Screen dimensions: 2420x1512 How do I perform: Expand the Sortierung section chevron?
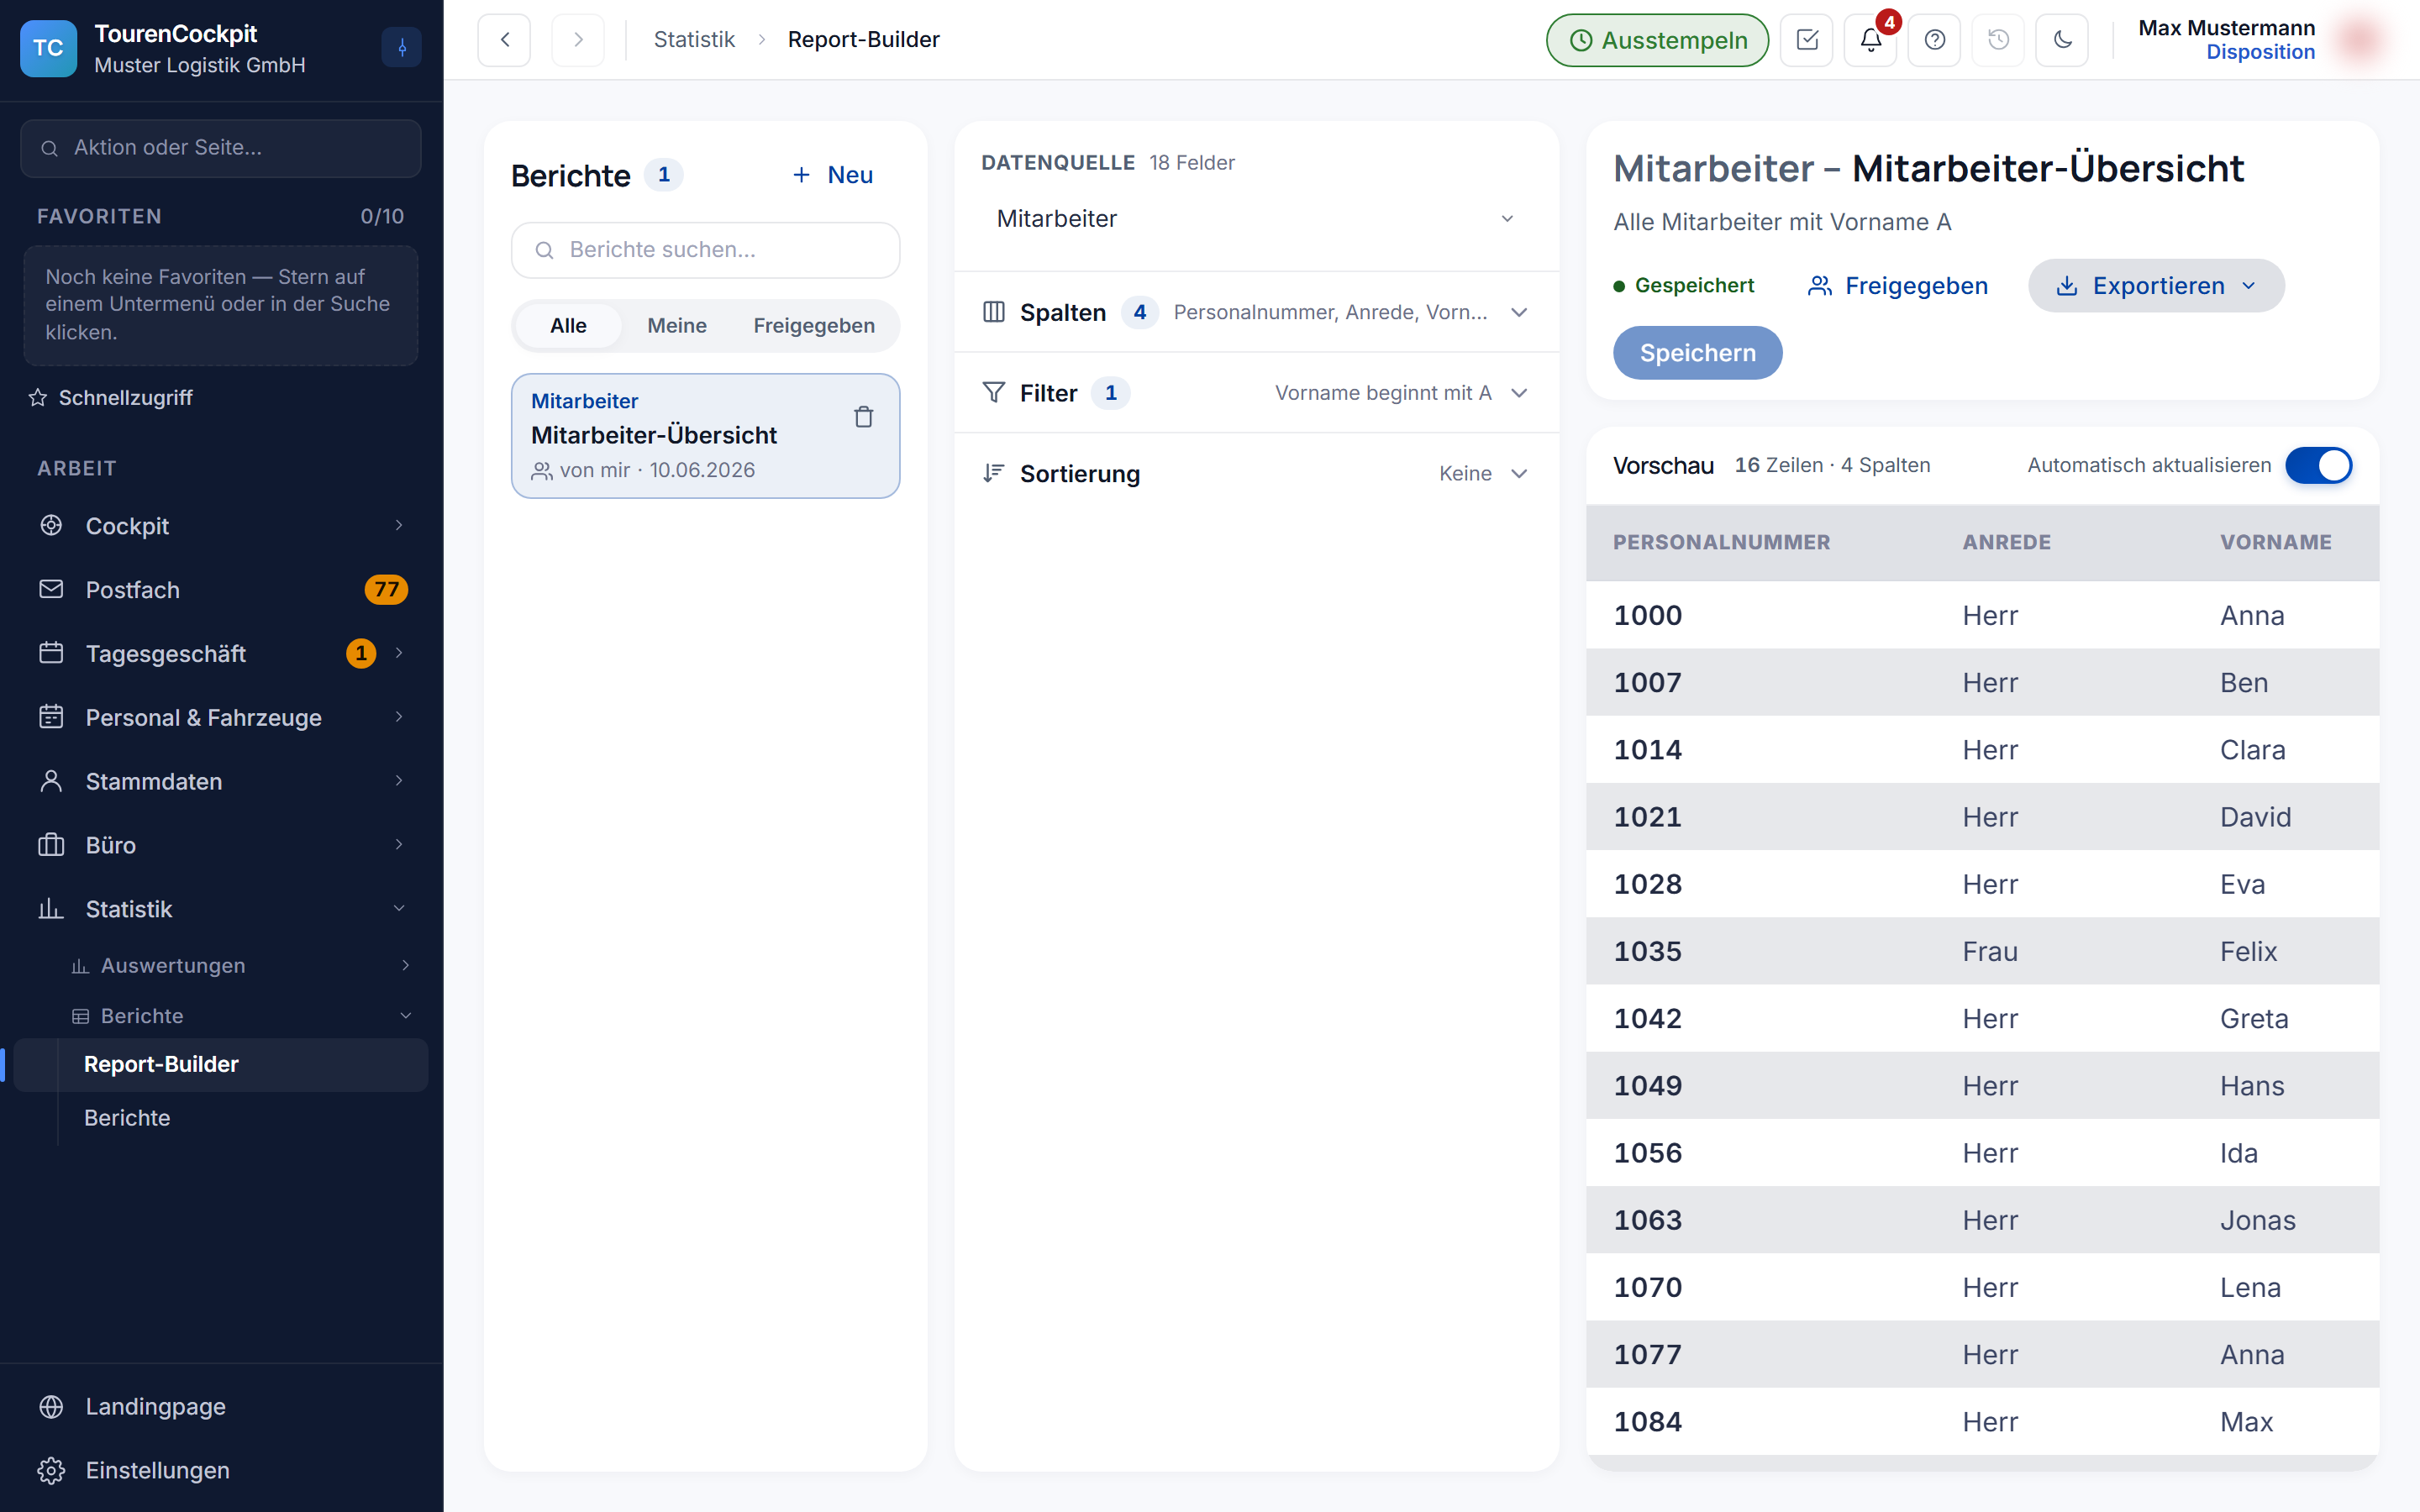tap(1519, 473)
